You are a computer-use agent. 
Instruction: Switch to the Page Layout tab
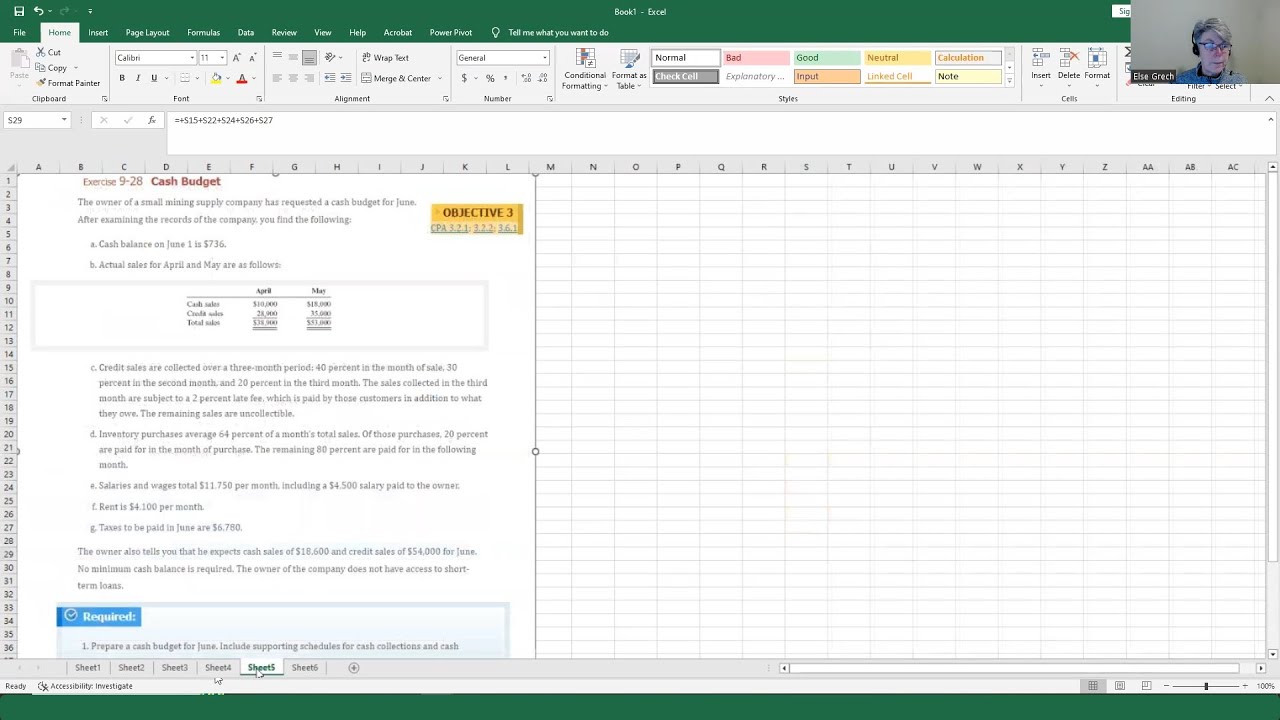[x=147, y=32]
